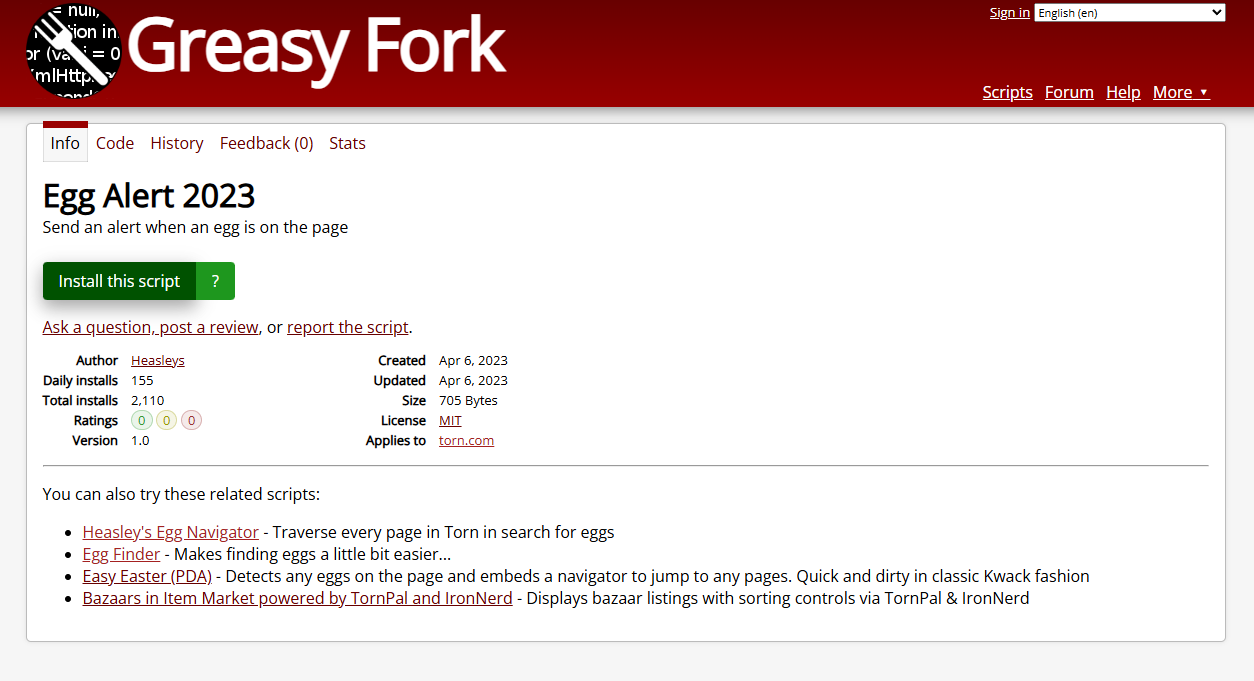Switch to the Code tab
Image resolution: width=1254 pixels, height=681 pixels.
115,143
